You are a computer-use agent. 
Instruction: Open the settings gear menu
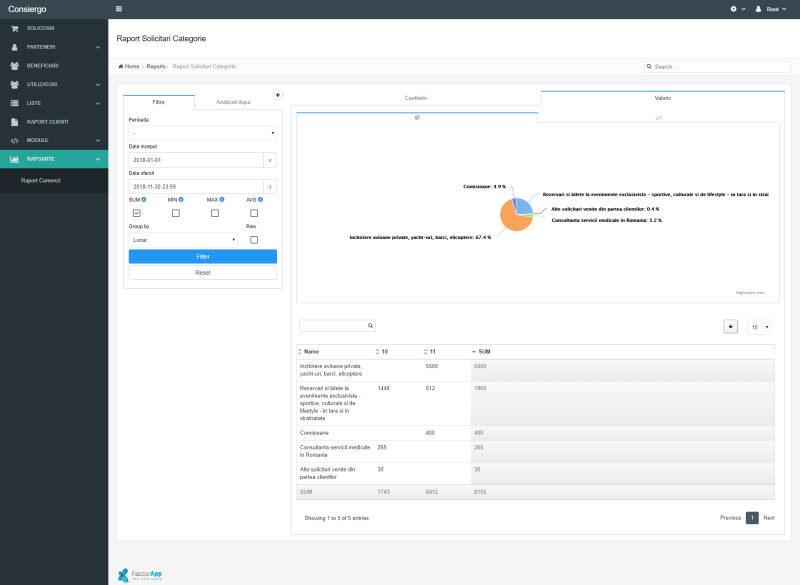click(x=734, y=8)
